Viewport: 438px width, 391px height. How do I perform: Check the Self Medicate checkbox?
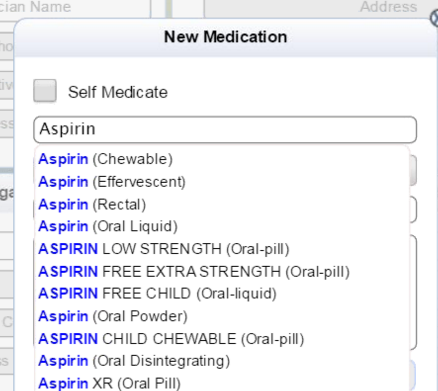coord(45,91)
